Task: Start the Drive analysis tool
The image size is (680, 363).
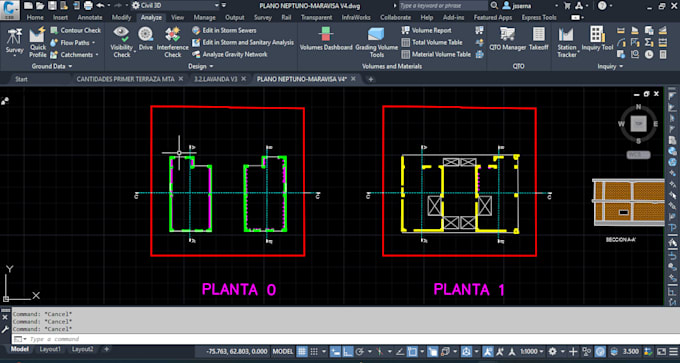Action: coord(146,39)
